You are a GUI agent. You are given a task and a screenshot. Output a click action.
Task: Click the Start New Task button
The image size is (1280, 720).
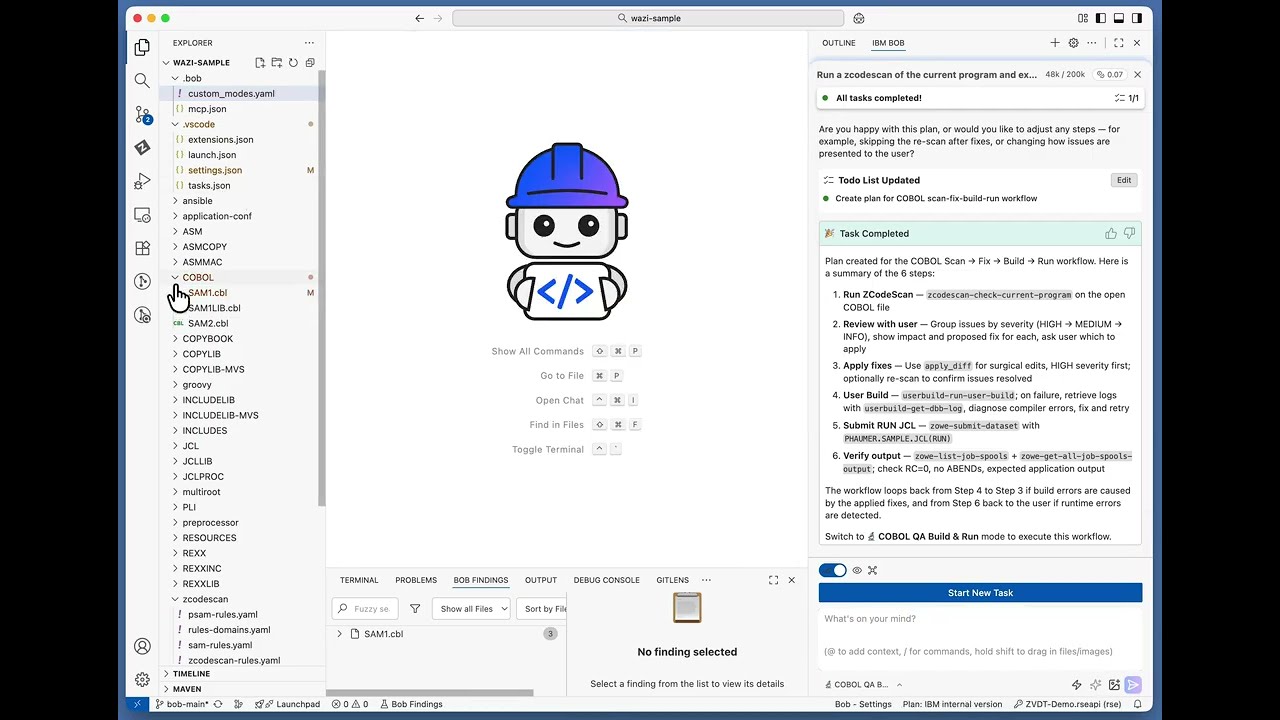[x=980, y=593]
